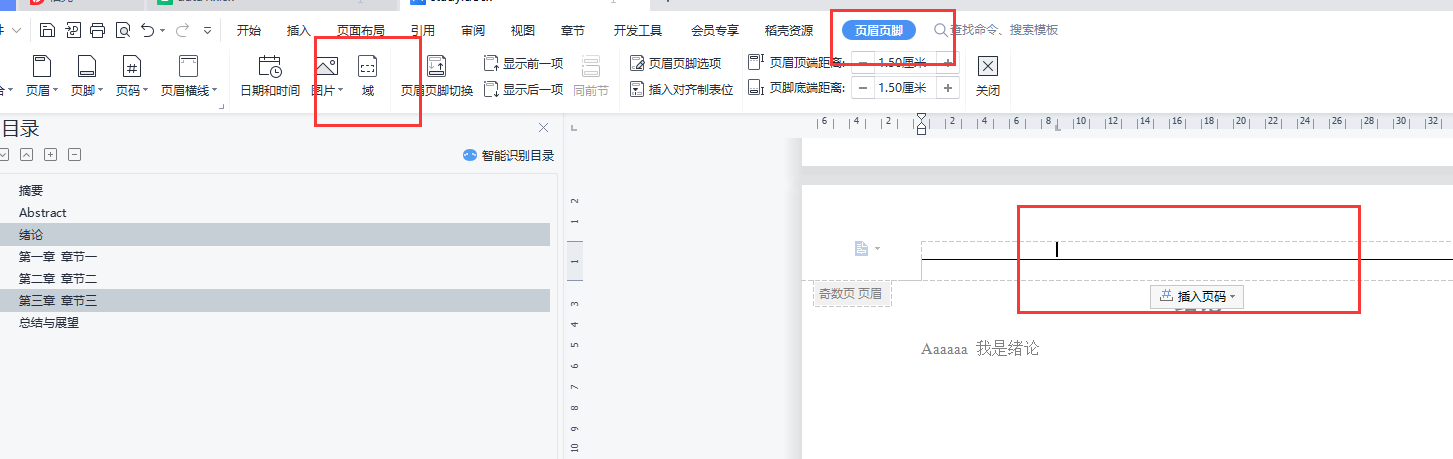Click the expand-one-level plus icon in 目录
The image size is (1453, 459).
click(50, 154)
